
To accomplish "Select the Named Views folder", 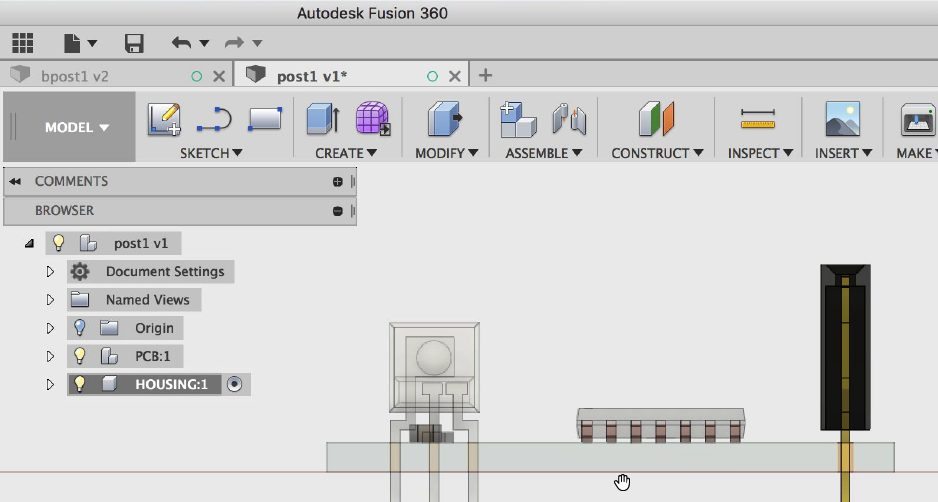I will point(147,300).
